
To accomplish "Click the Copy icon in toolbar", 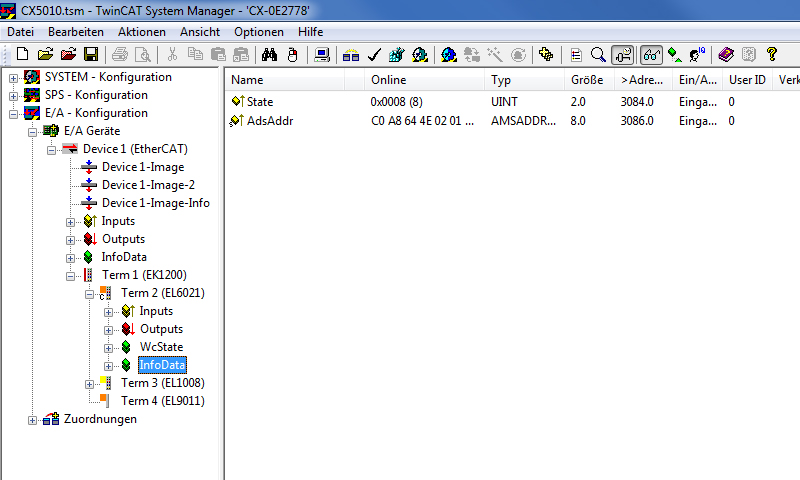I will click(x=195, y=54).
